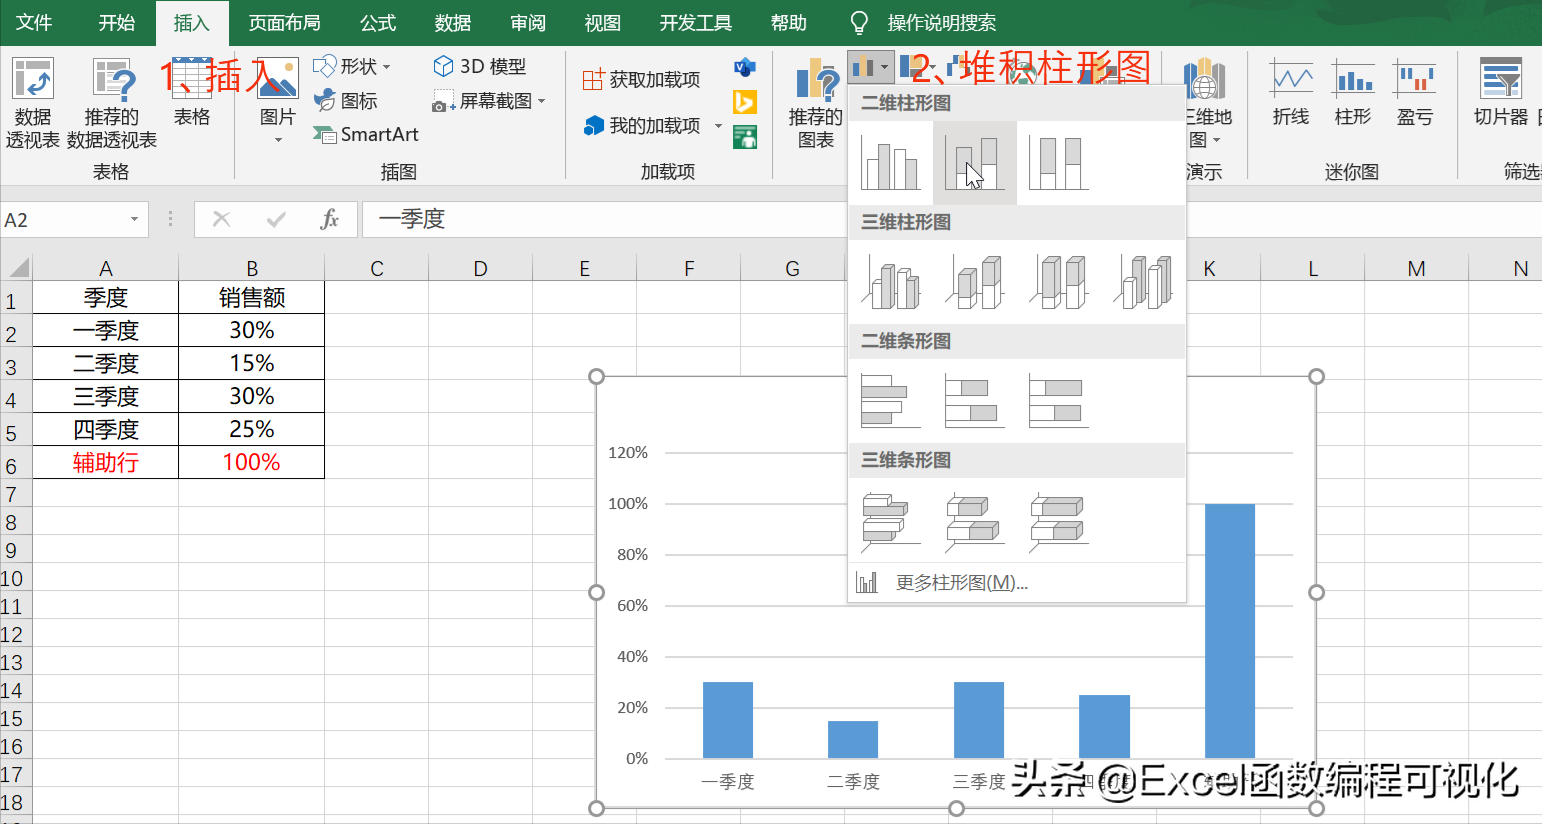Click the 3D 模型 (3D Models) icon
Screen dimensions: 1542x824
pyautogui.click(x=470, y=66)
